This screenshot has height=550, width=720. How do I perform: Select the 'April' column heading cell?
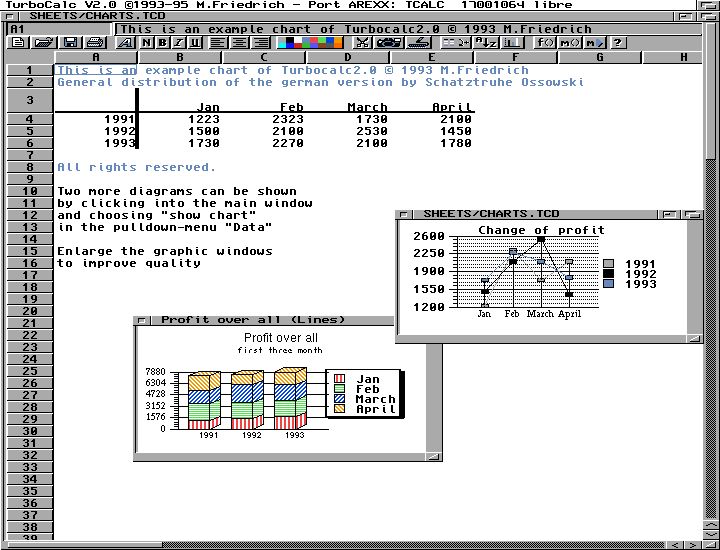432,101
